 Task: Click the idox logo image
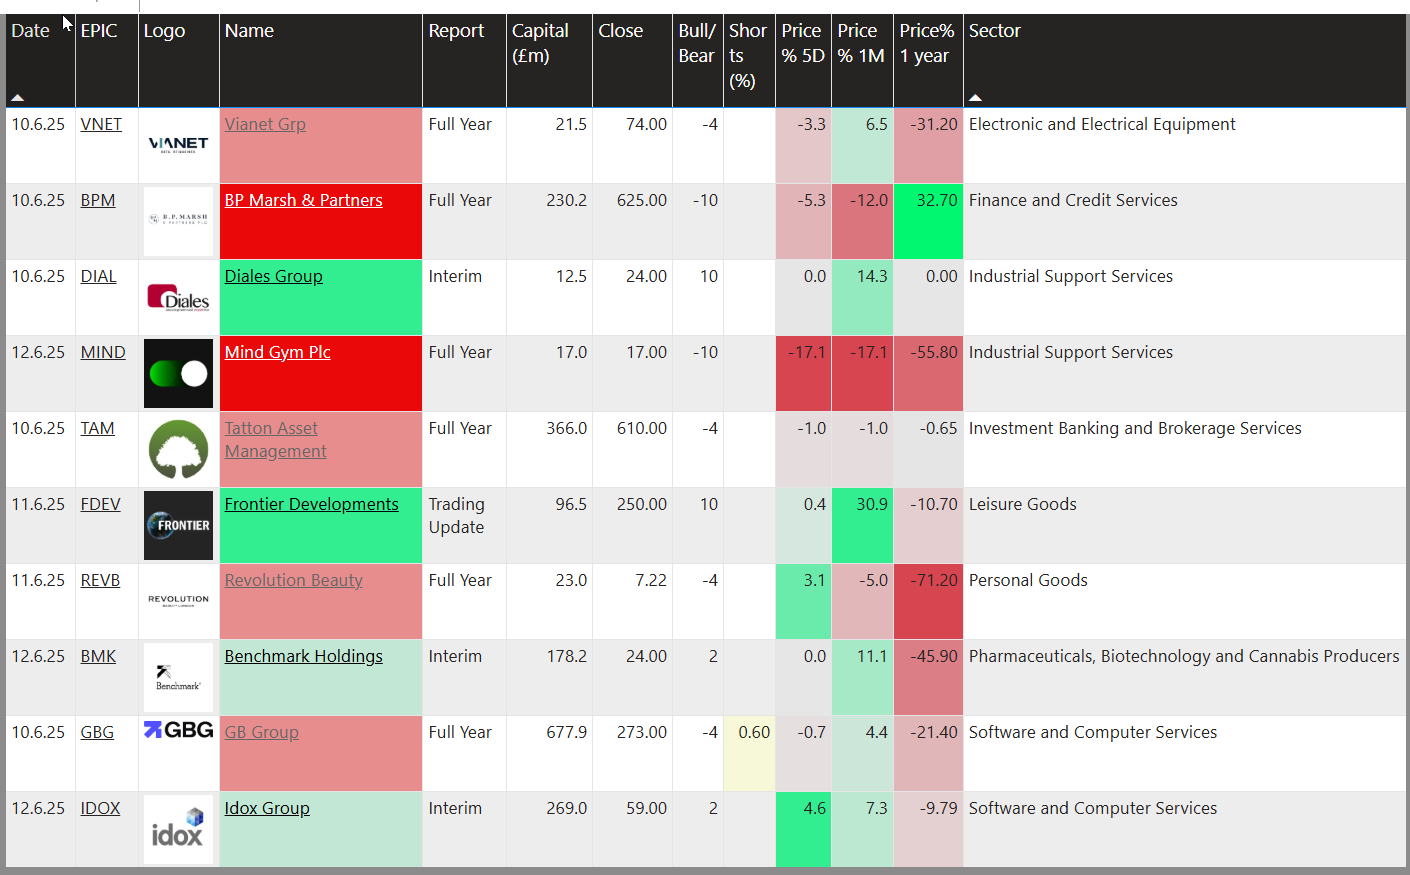pyautogui.click(x=178, y=829)
